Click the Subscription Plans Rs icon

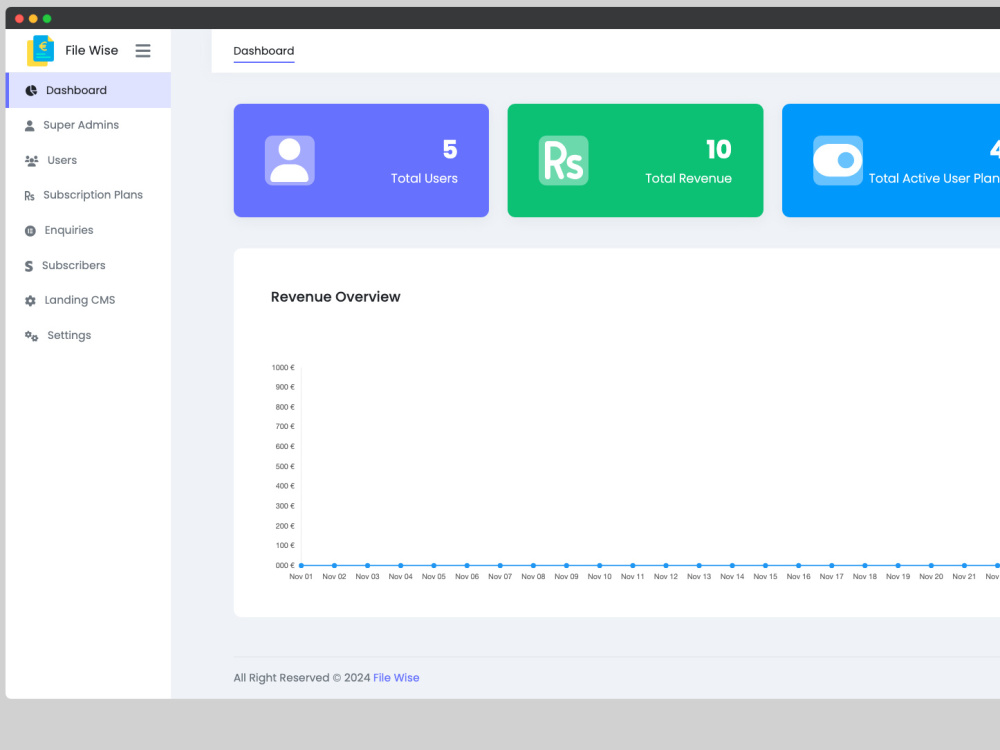pyautogui.click(x=29, y=196)
